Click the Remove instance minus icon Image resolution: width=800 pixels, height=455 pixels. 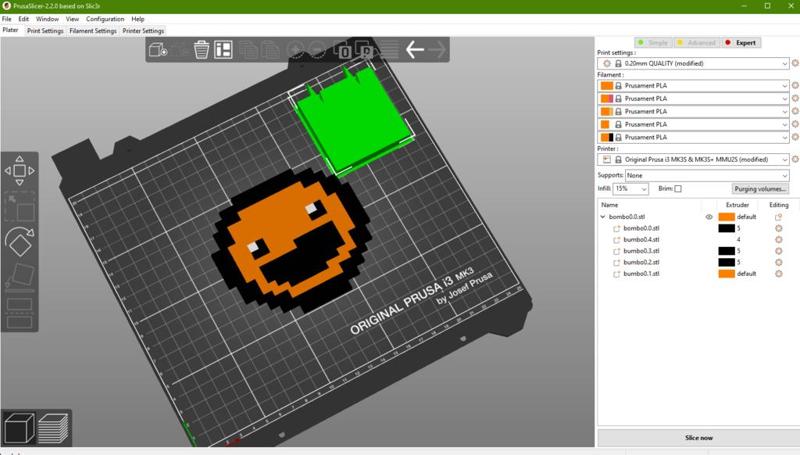click(x=317, y=50)
